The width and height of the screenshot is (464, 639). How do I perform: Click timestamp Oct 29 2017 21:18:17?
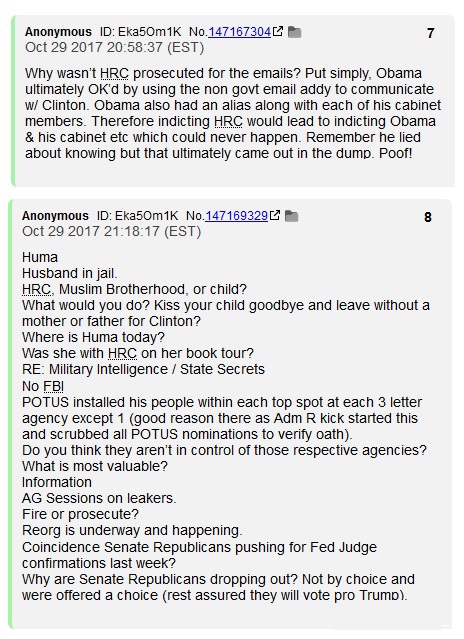[x=112, y=231]
